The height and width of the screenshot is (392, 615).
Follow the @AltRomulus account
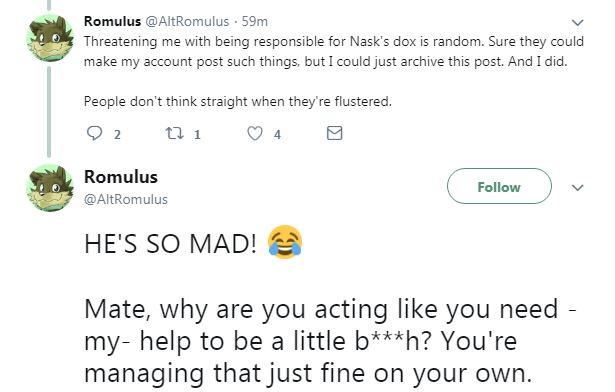click(x=499, y=186)
